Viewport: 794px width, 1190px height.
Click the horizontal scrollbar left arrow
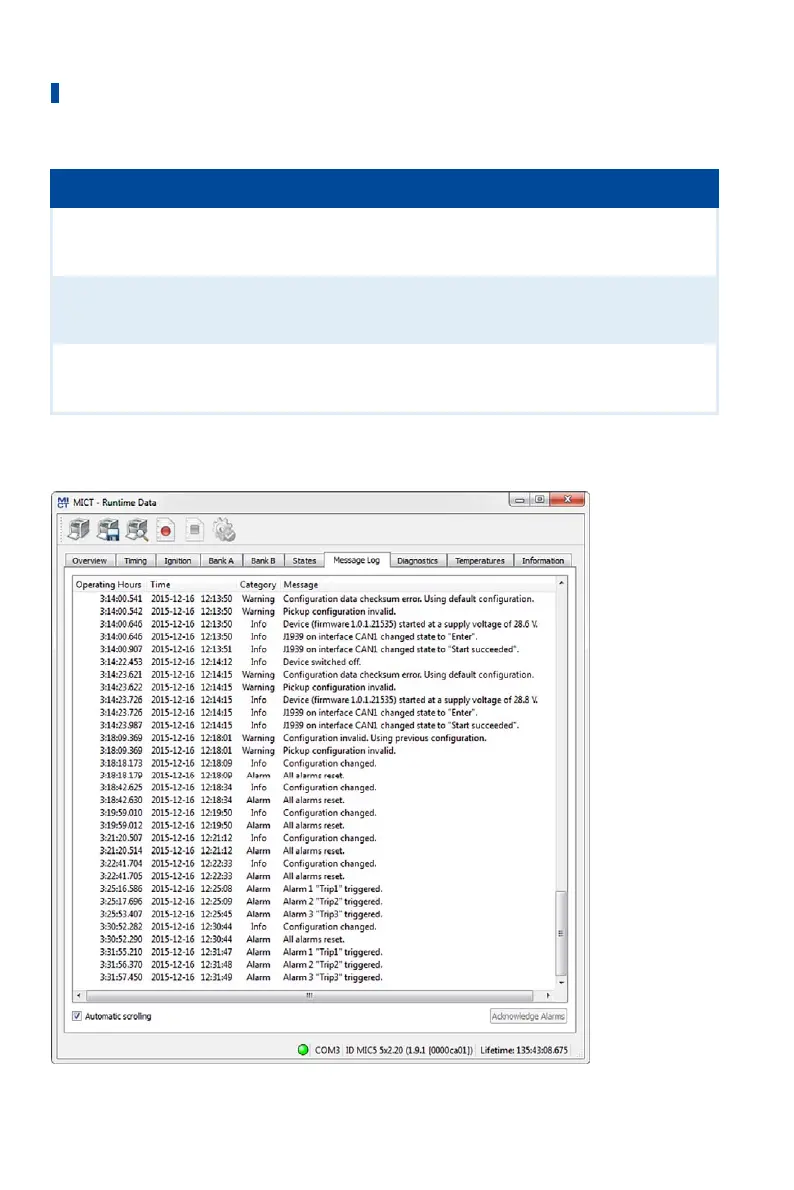(79, 995)
